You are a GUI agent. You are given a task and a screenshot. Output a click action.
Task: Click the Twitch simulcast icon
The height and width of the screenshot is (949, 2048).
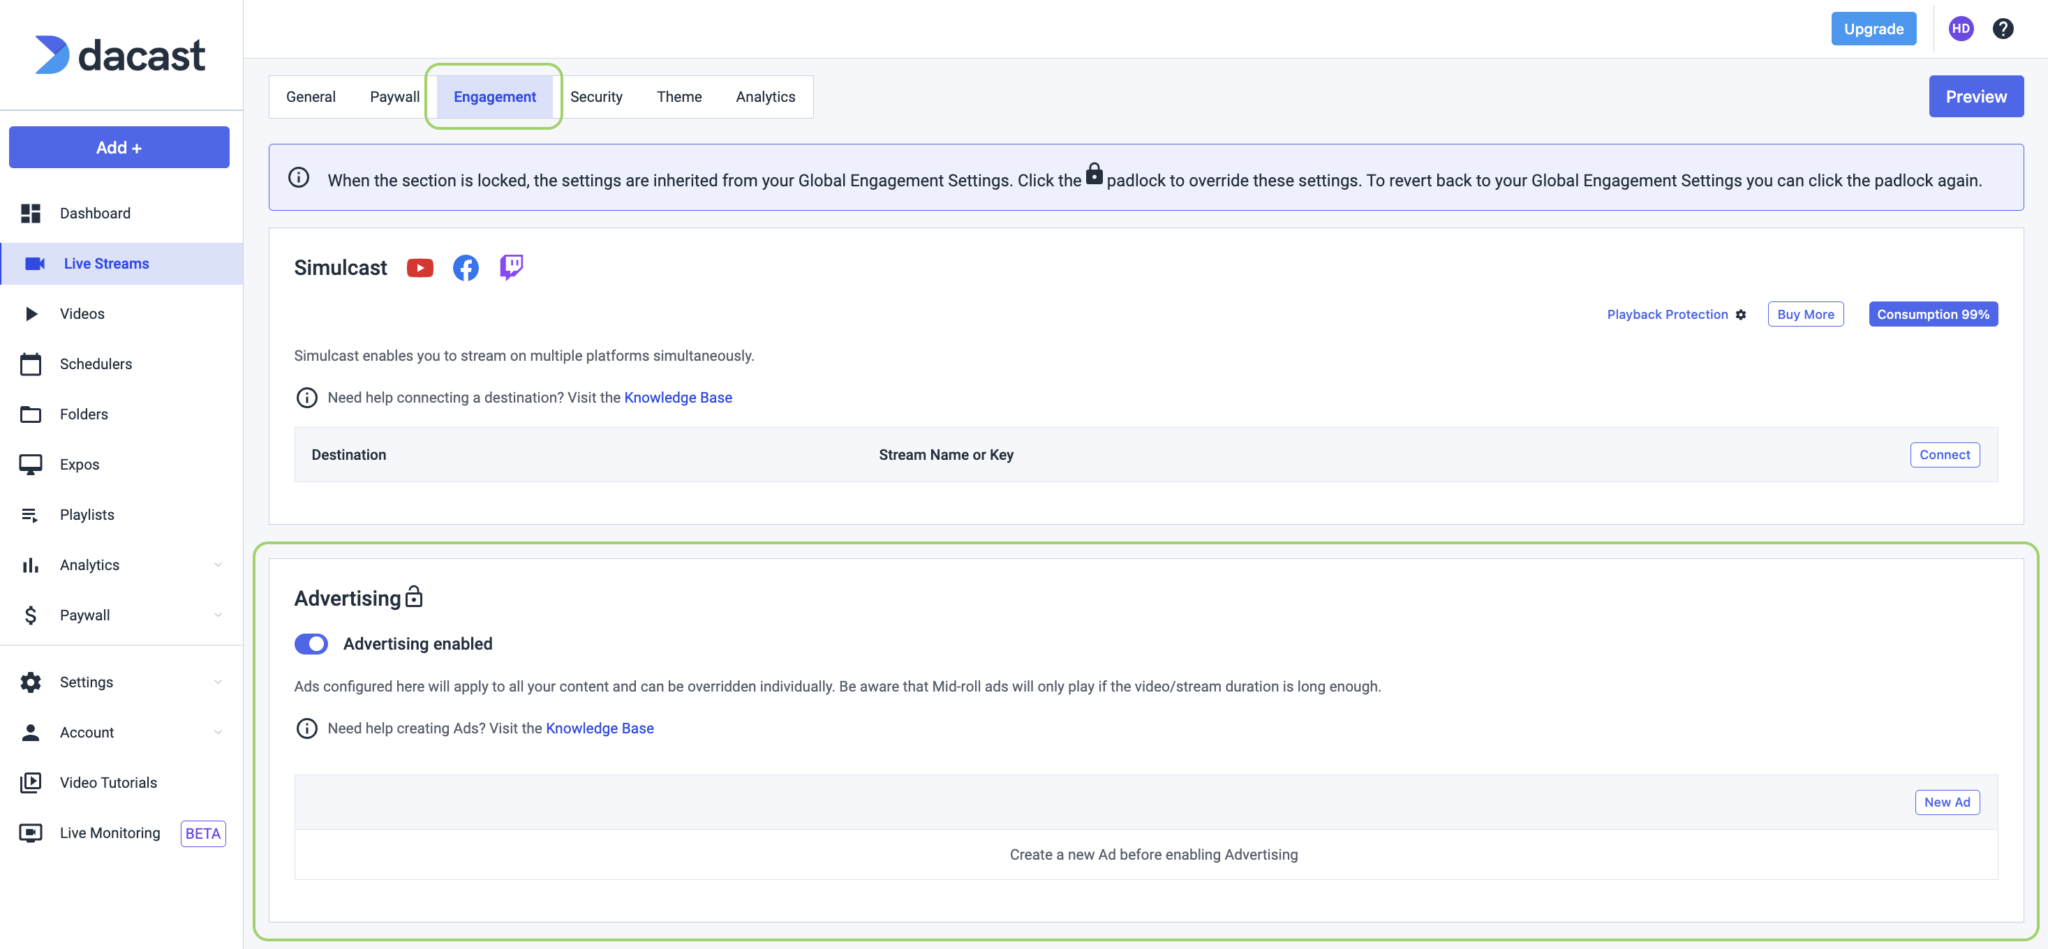tap(511, 267)
